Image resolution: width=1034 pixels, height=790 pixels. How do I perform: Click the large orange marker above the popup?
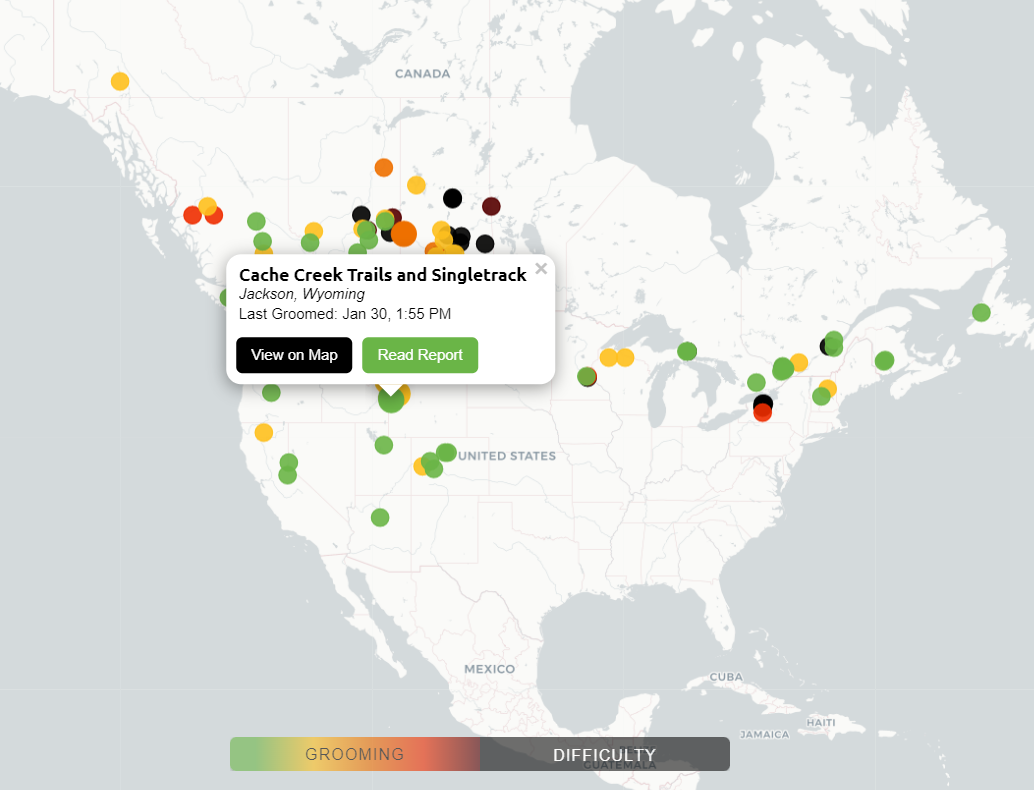404,233
